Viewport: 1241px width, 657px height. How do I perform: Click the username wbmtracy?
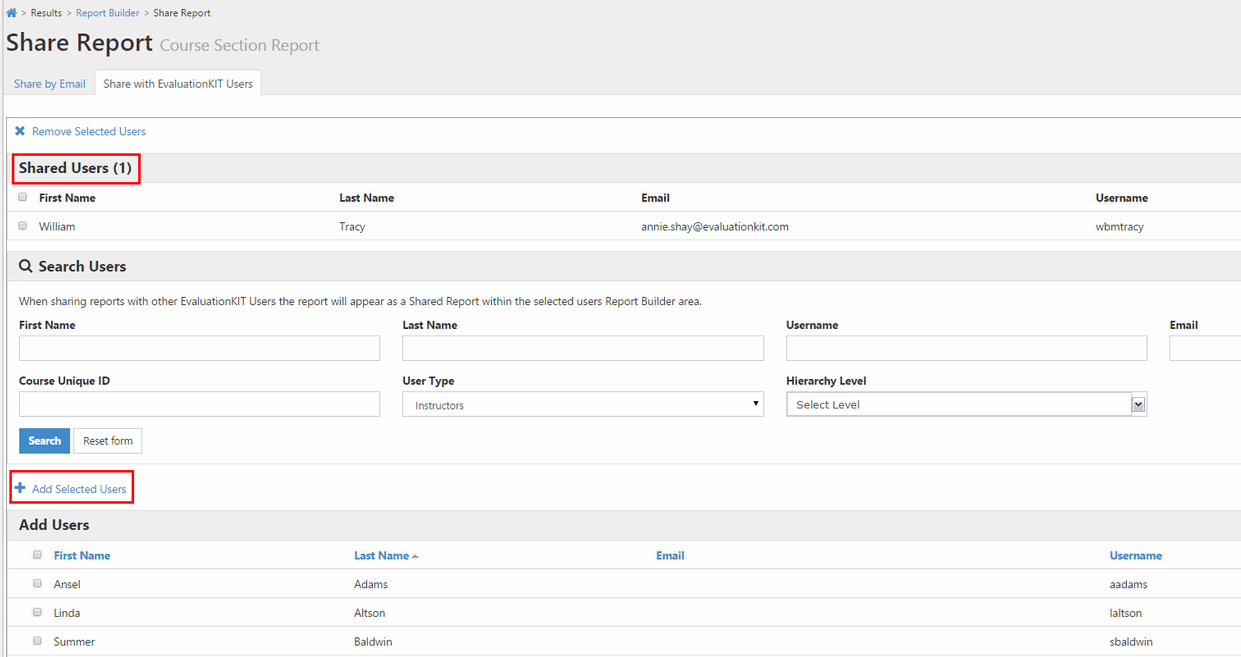coord(1120,227)
